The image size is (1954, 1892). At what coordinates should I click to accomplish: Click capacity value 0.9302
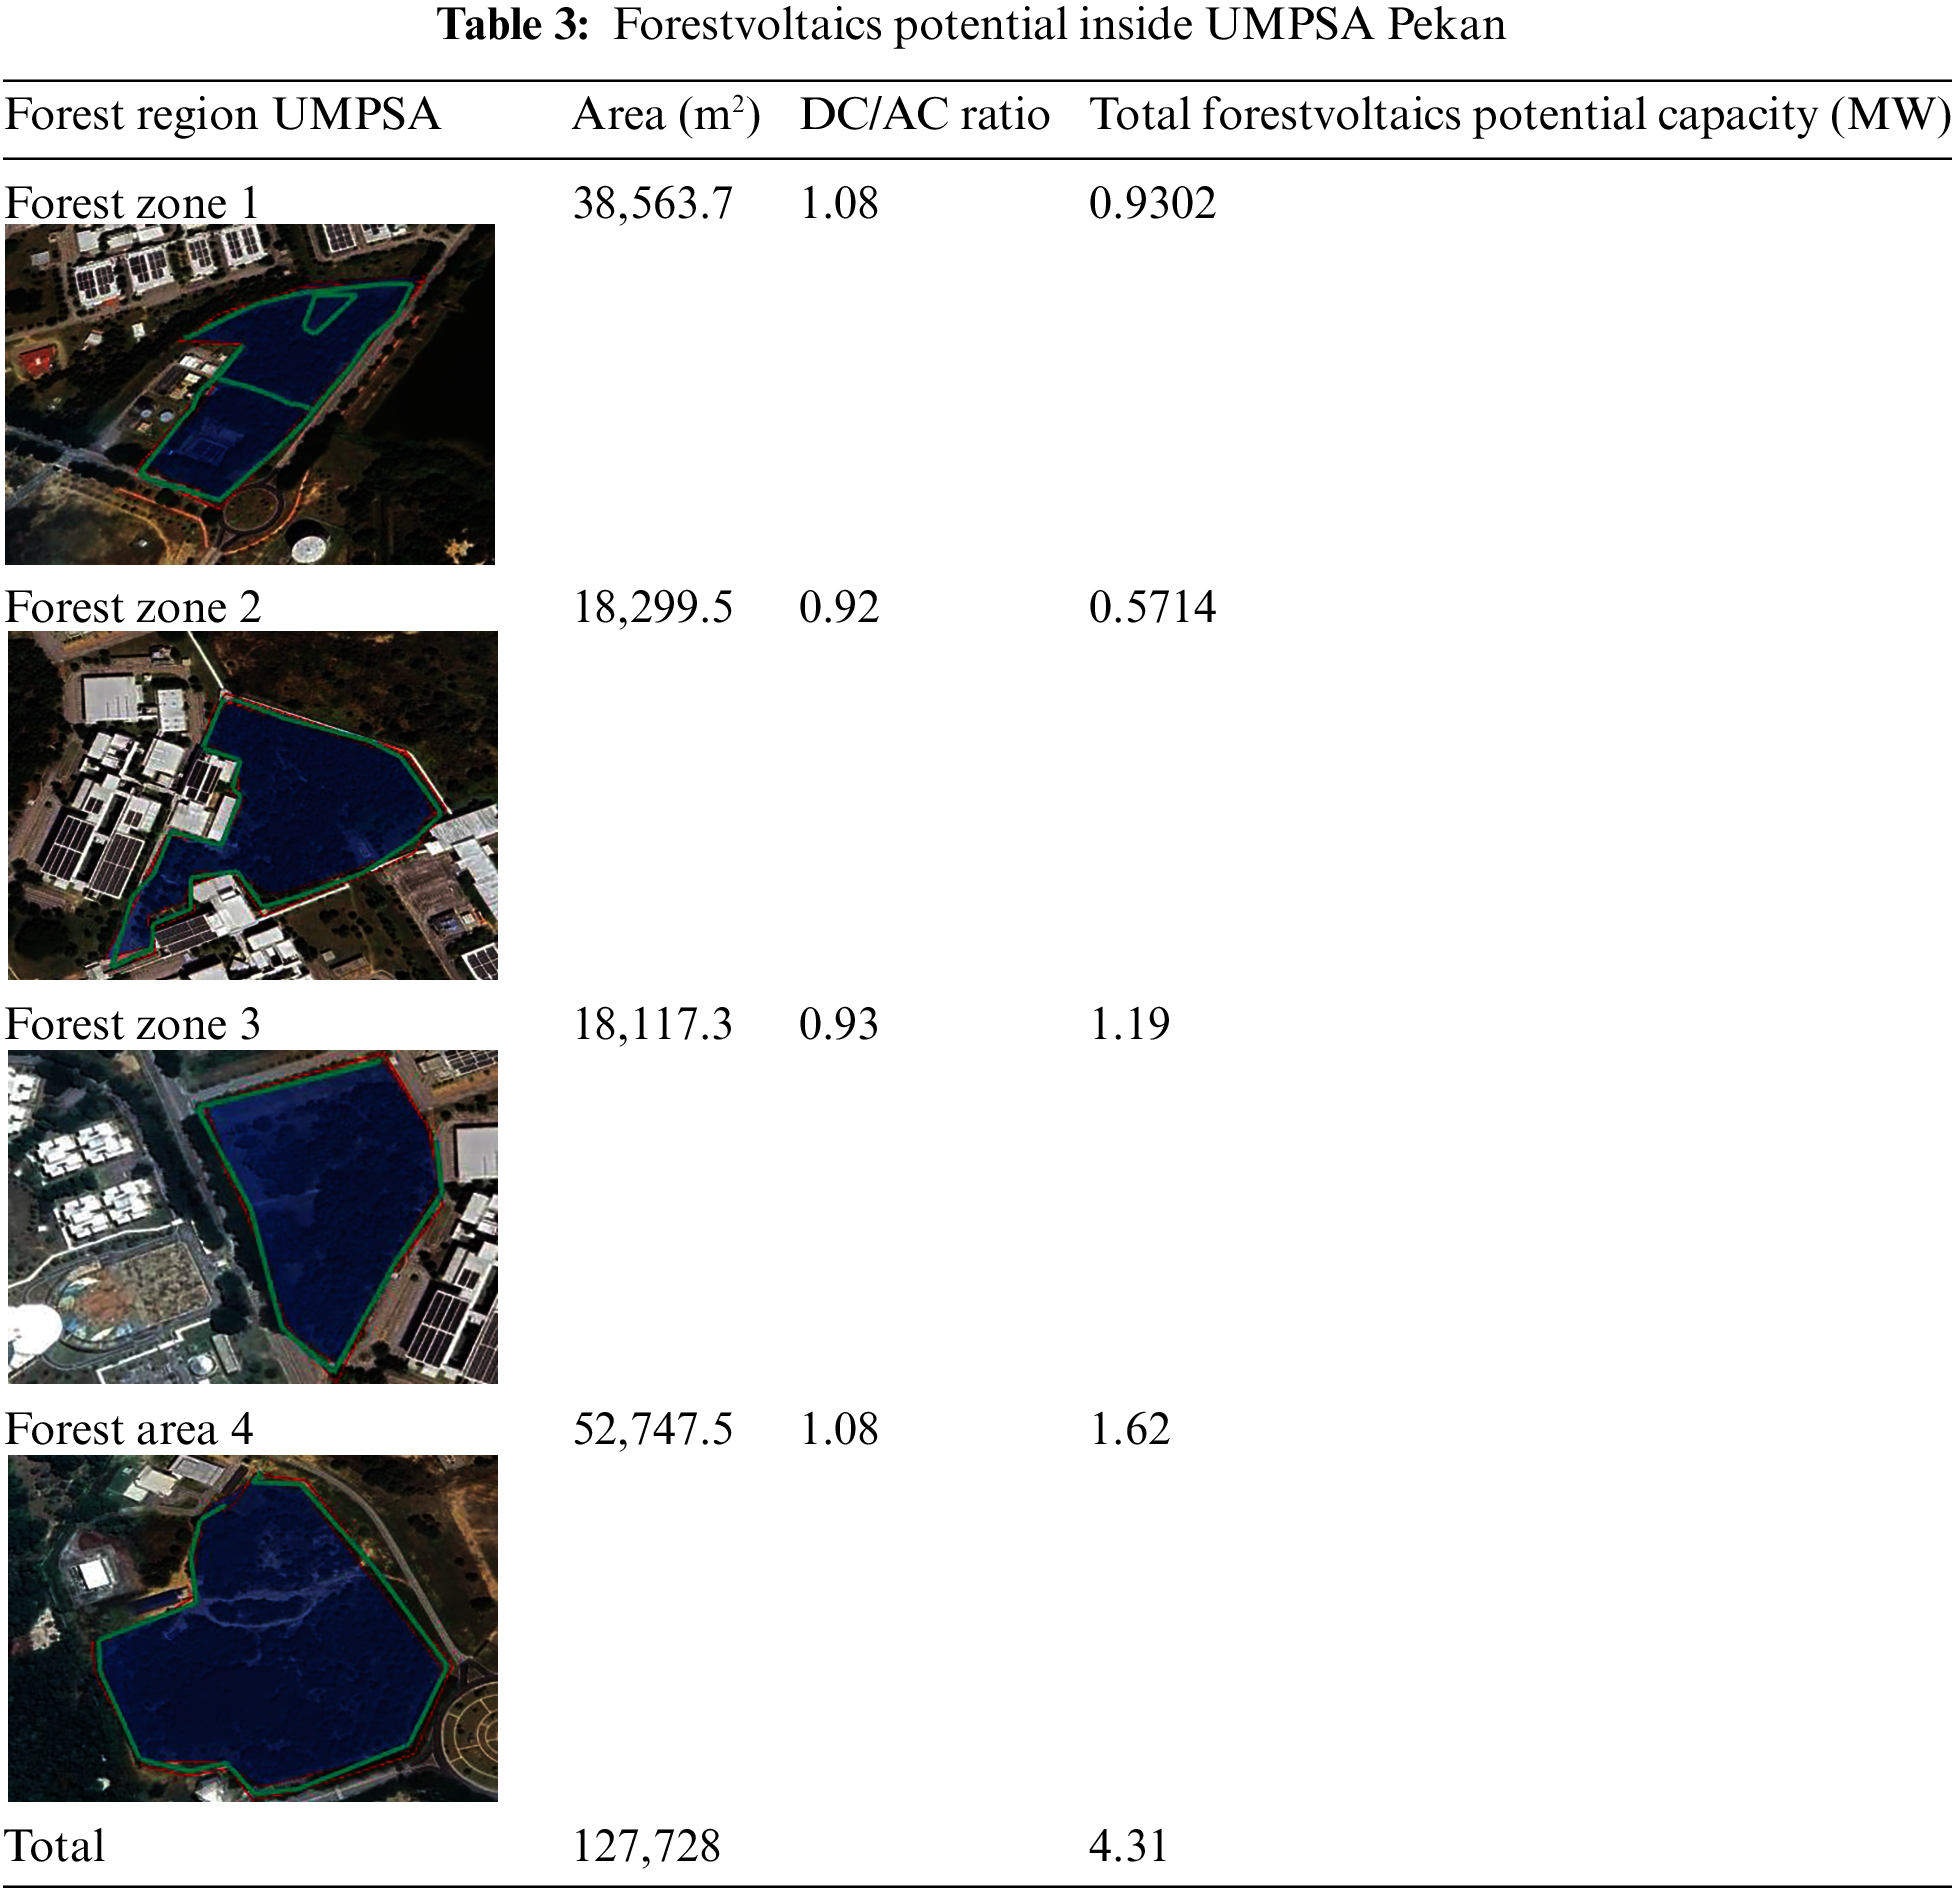1152,203
